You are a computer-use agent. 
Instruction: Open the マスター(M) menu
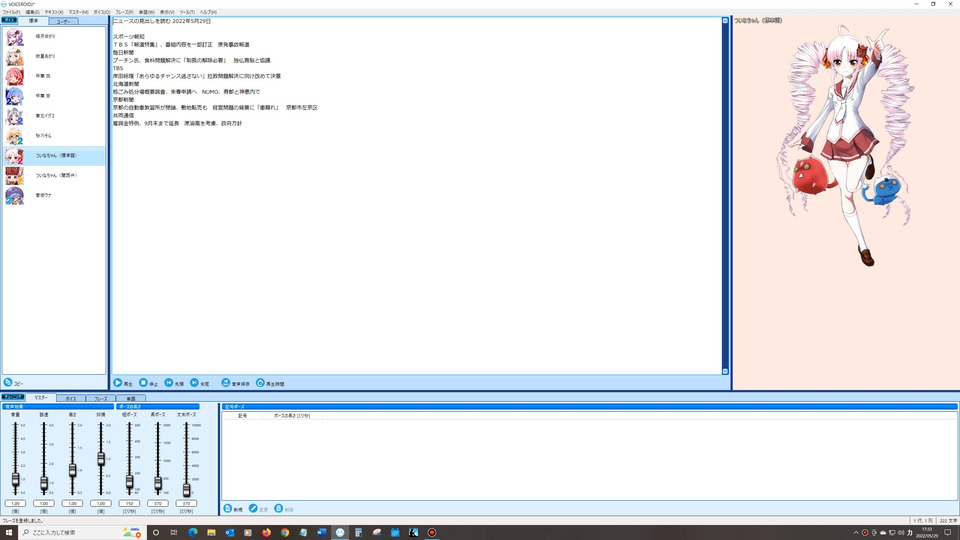coord(78,12)
